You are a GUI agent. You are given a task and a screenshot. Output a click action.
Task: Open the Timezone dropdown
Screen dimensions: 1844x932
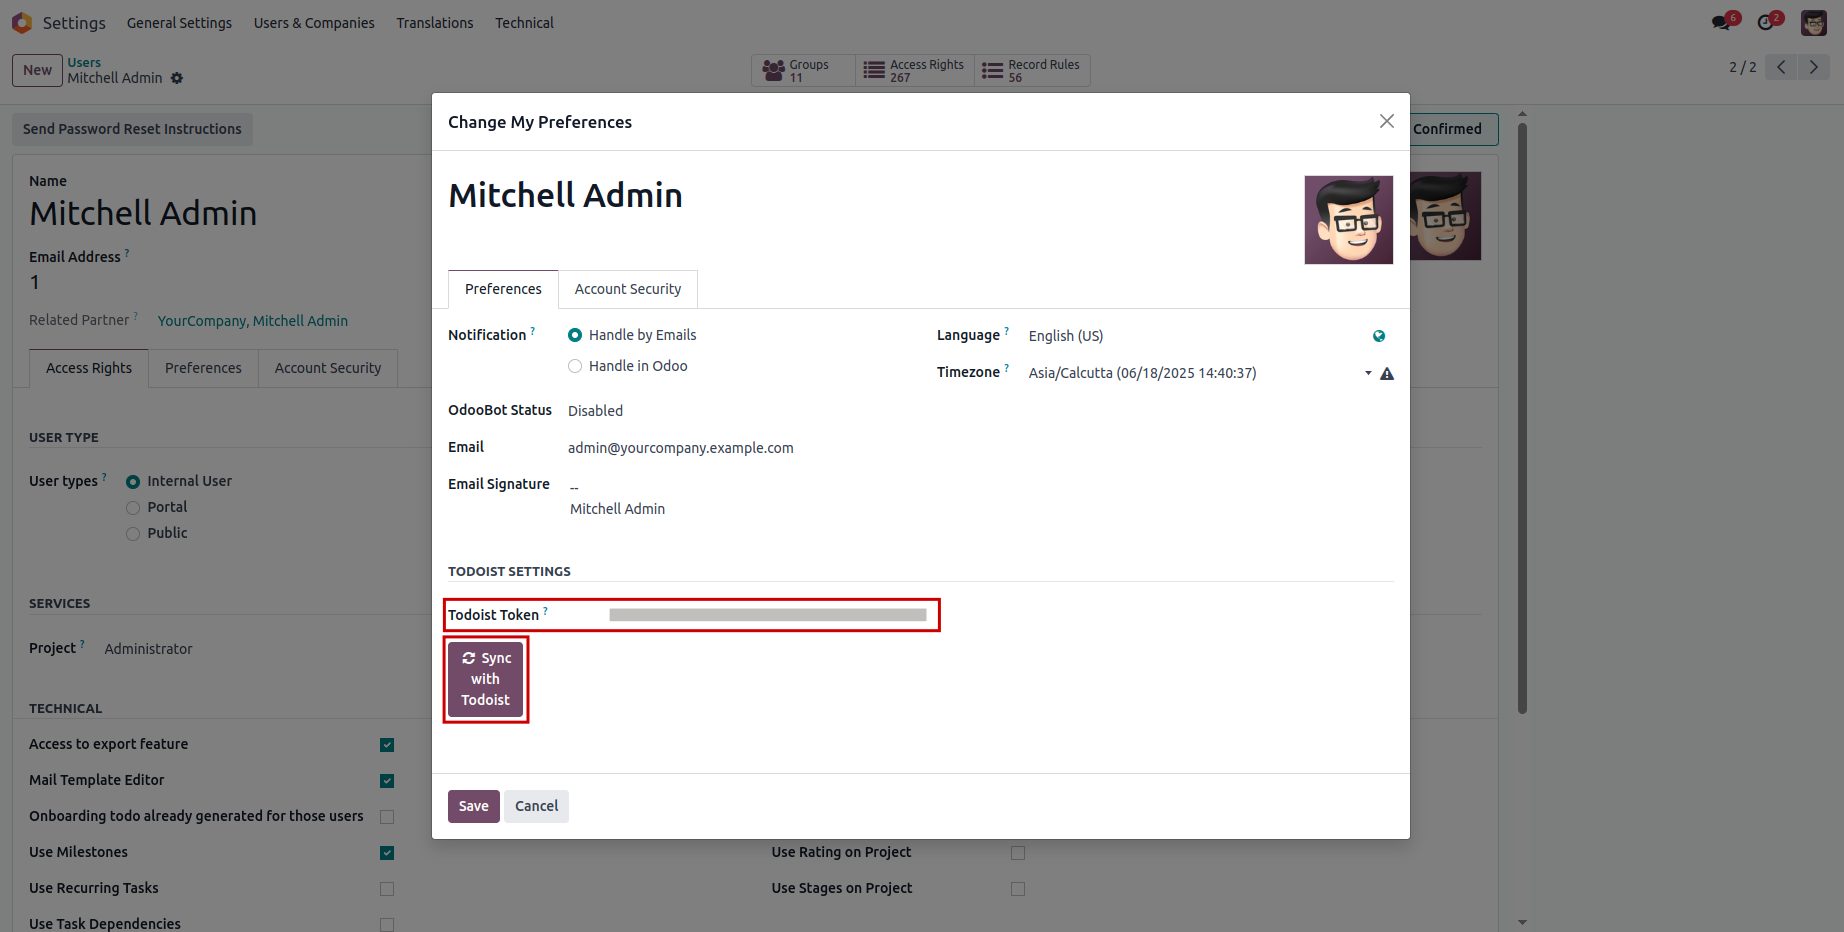[1200, 373]
